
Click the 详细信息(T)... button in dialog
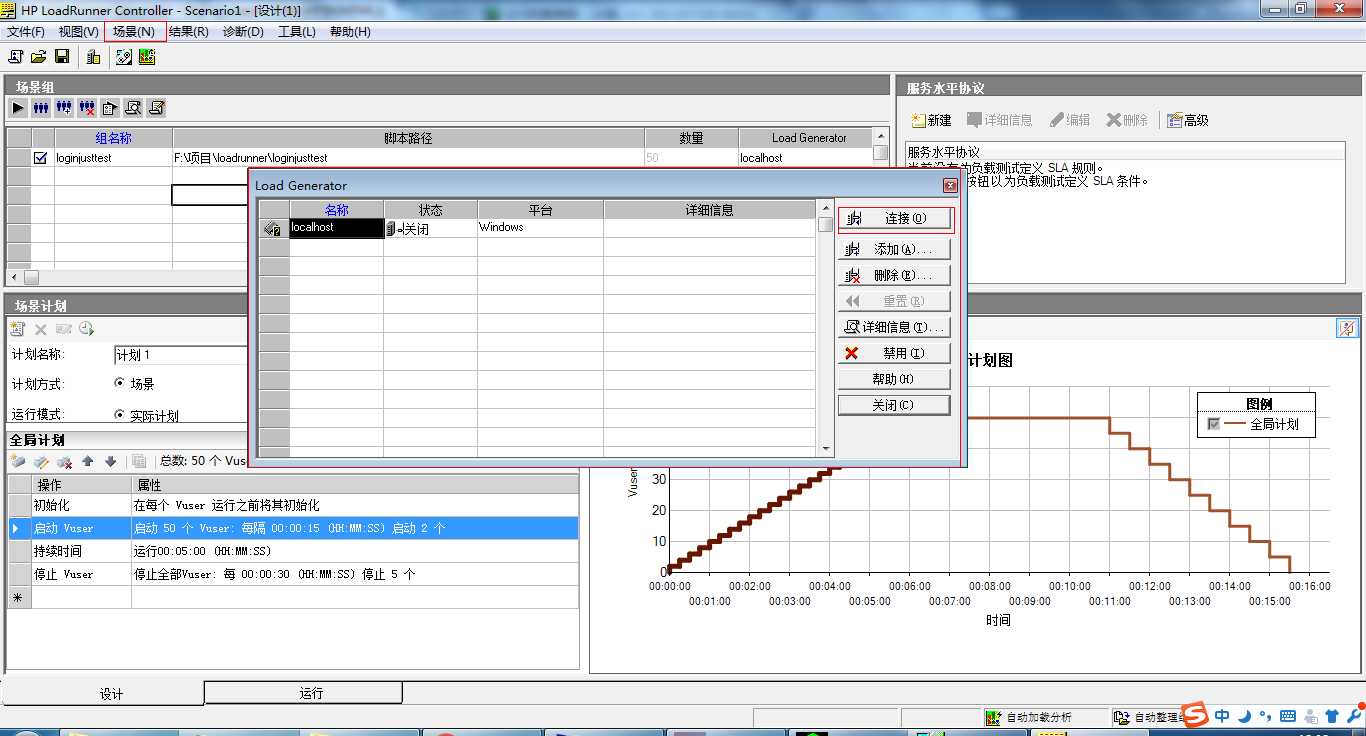(894, 327)
